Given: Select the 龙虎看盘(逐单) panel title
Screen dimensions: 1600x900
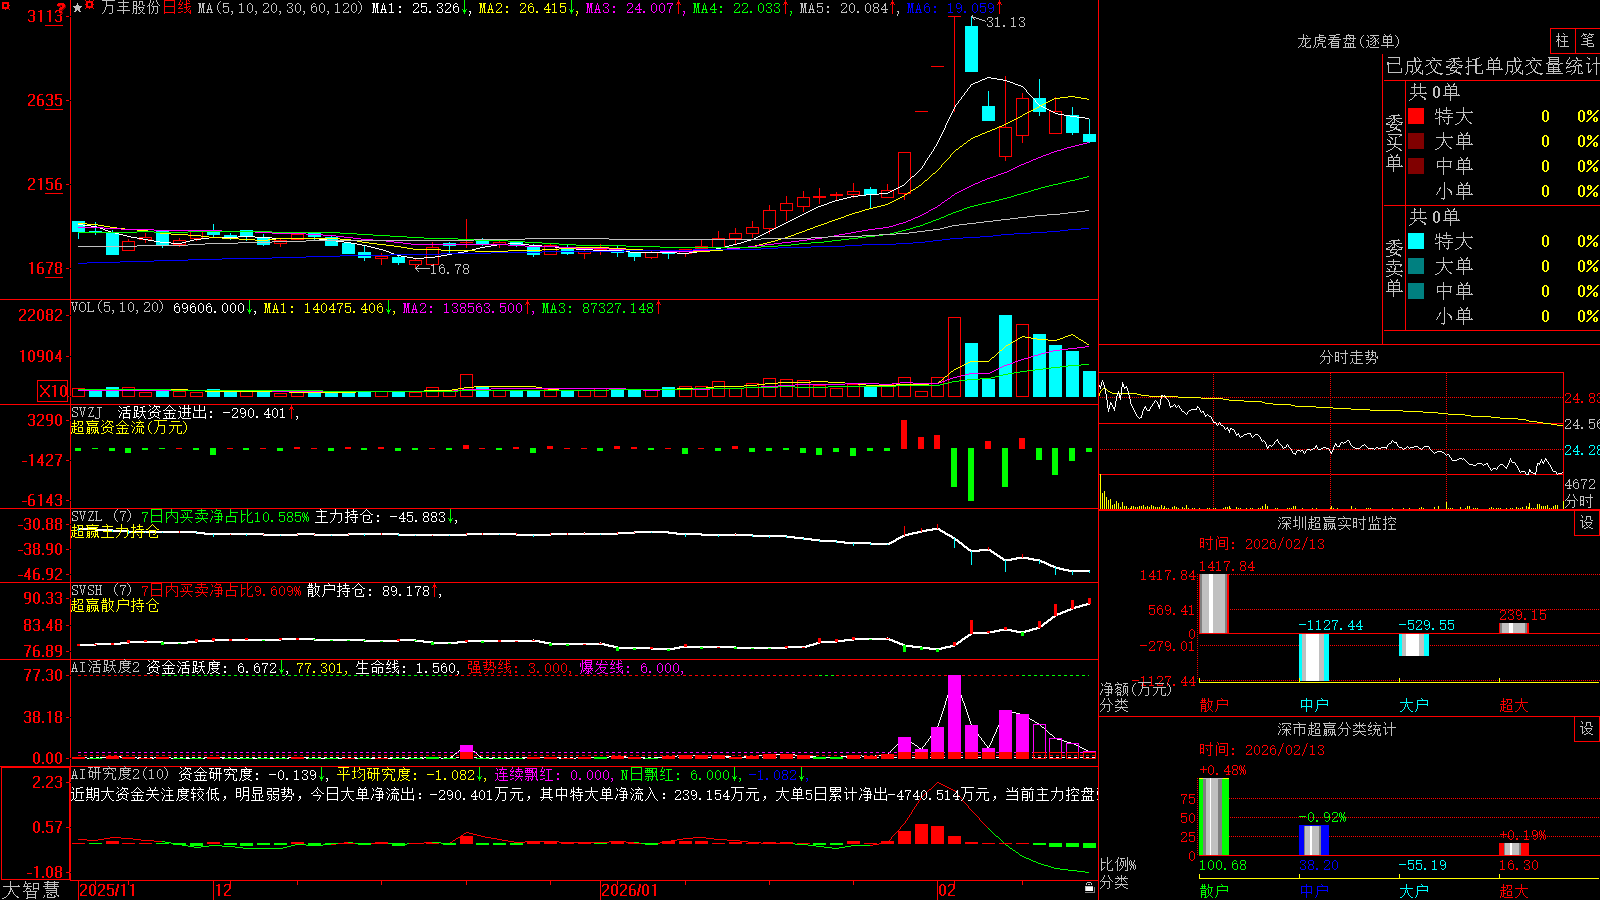Looking at the screenshot, I should pos(1348,41).
